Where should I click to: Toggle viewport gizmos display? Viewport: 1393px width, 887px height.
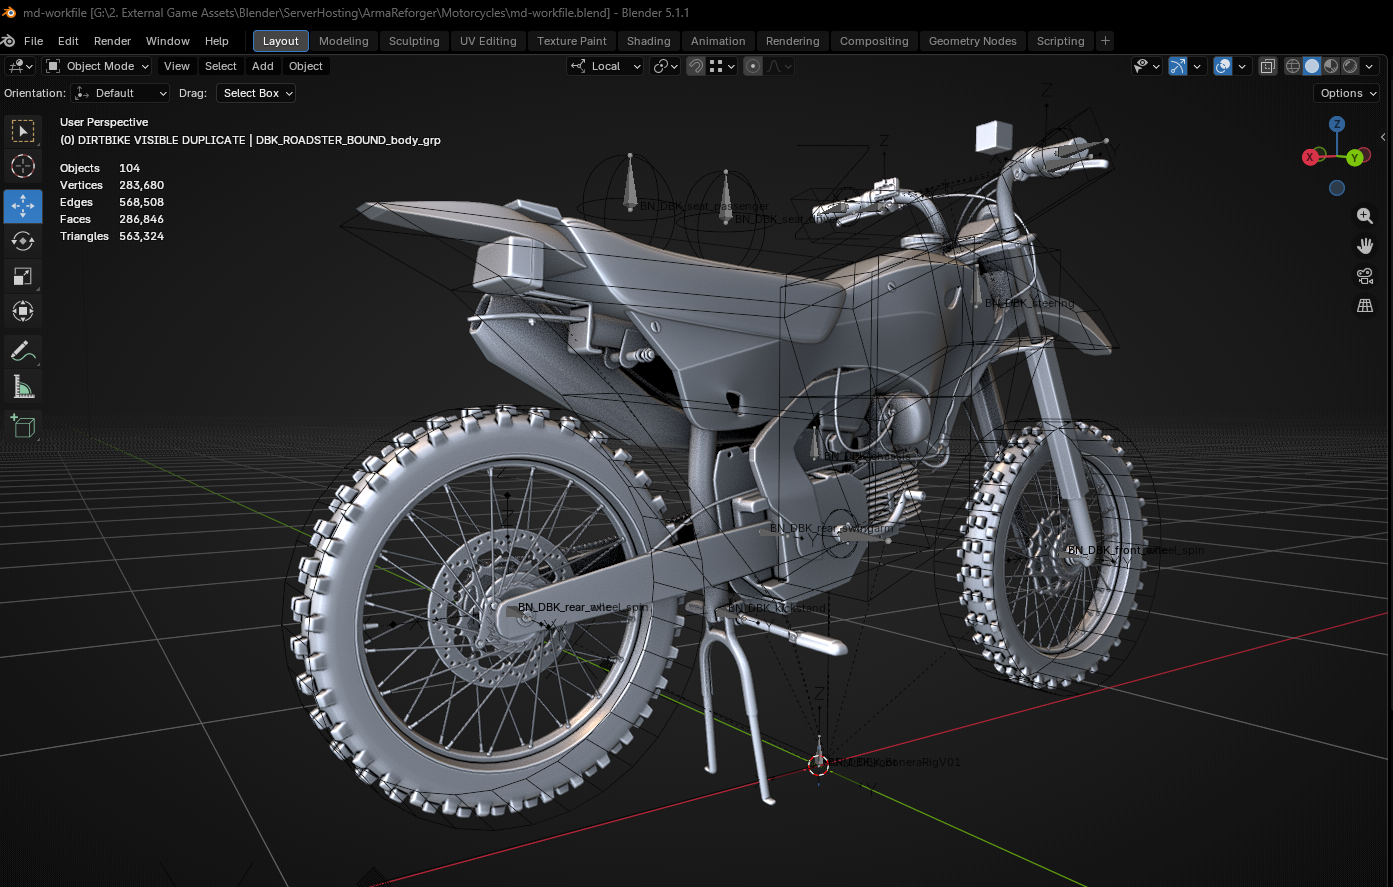(1178, 66)
